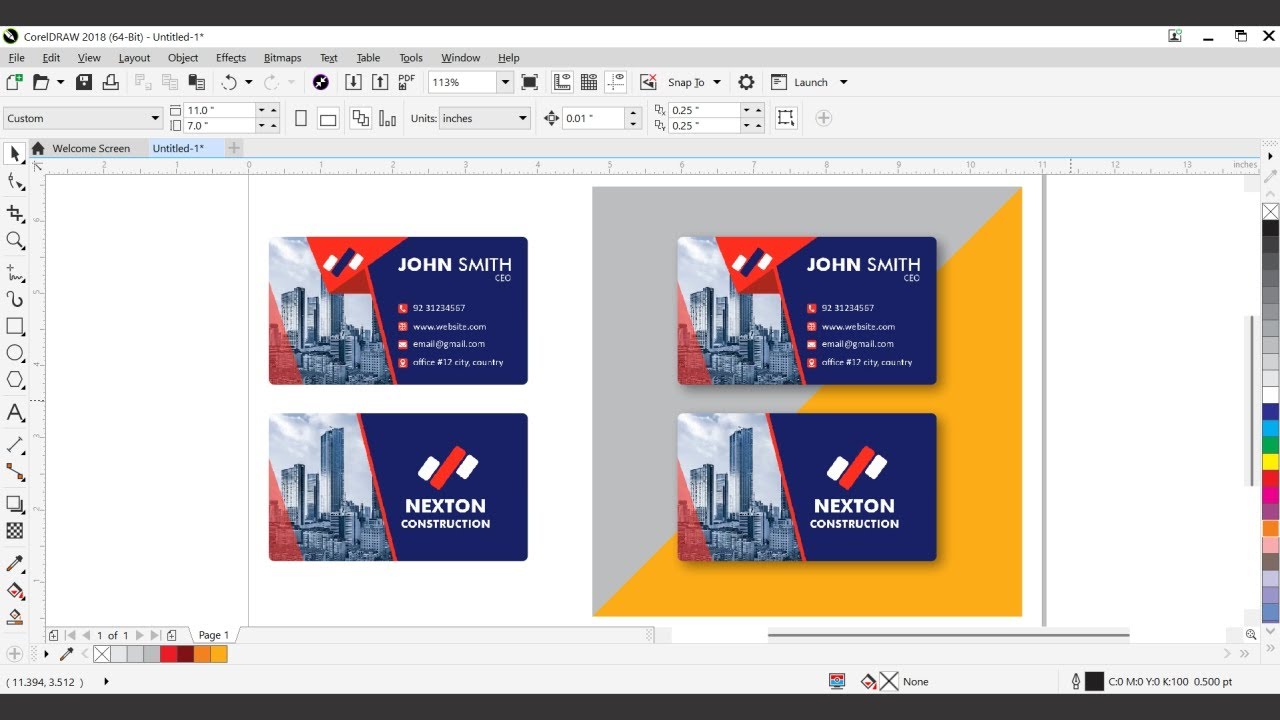Select the Transparency tool

[x=14, y=531]
